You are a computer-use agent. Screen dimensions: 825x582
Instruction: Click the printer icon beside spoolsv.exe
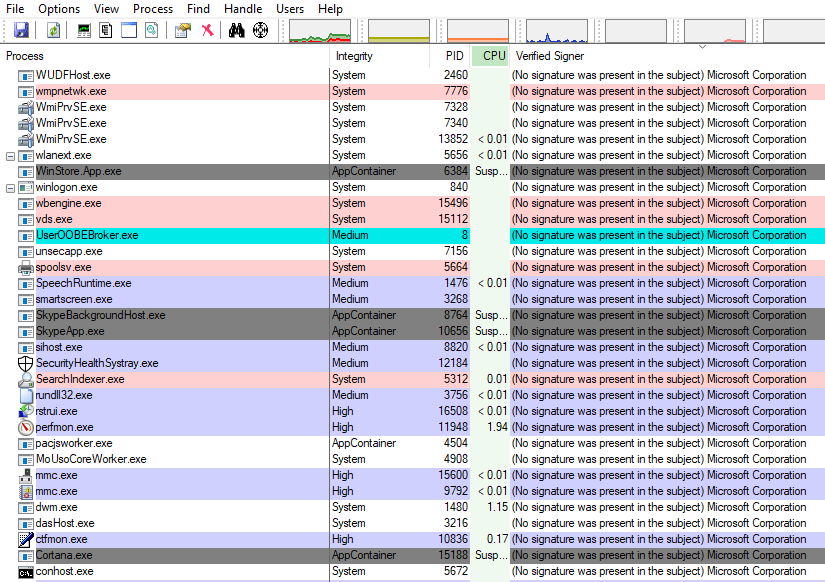(25, 268)
